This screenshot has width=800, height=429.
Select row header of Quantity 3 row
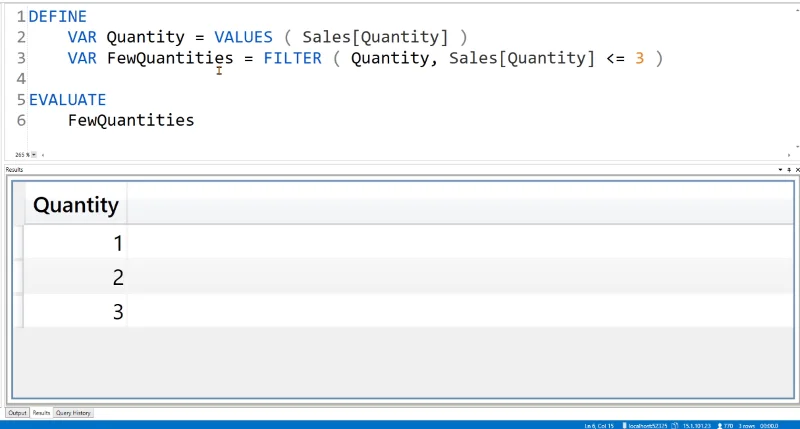18,311
